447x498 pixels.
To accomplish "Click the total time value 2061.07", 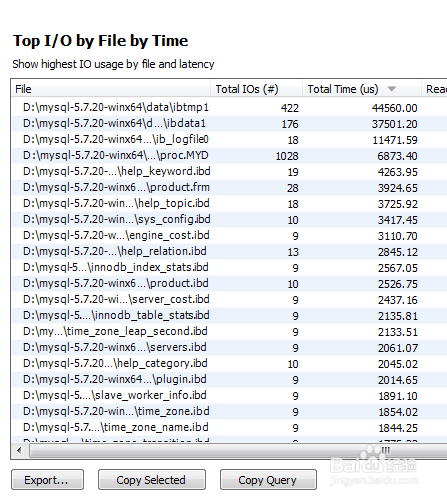I will (398, 348).
